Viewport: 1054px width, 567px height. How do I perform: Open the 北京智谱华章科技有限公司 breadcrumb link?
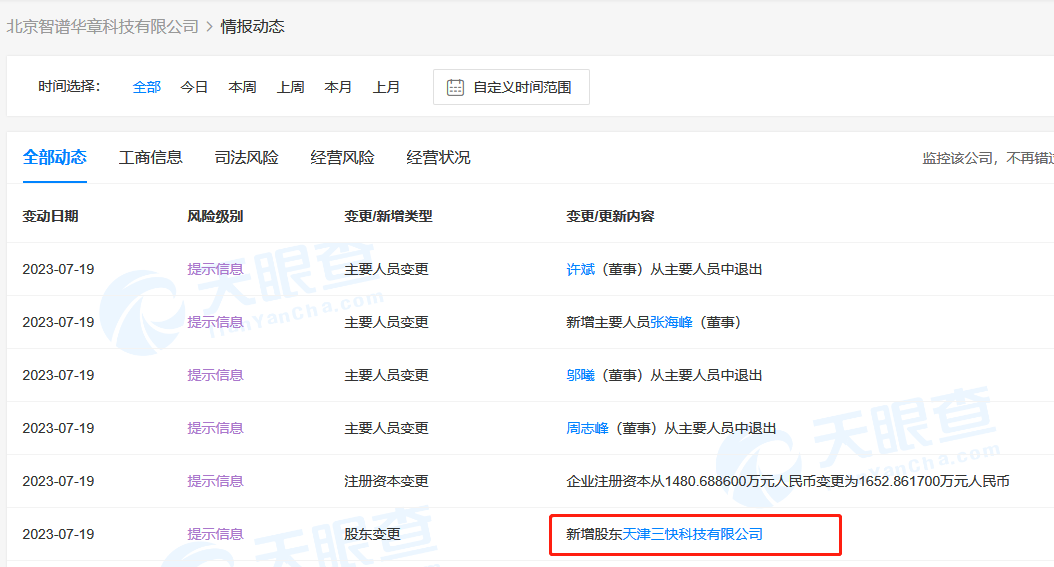click(103, 27)
